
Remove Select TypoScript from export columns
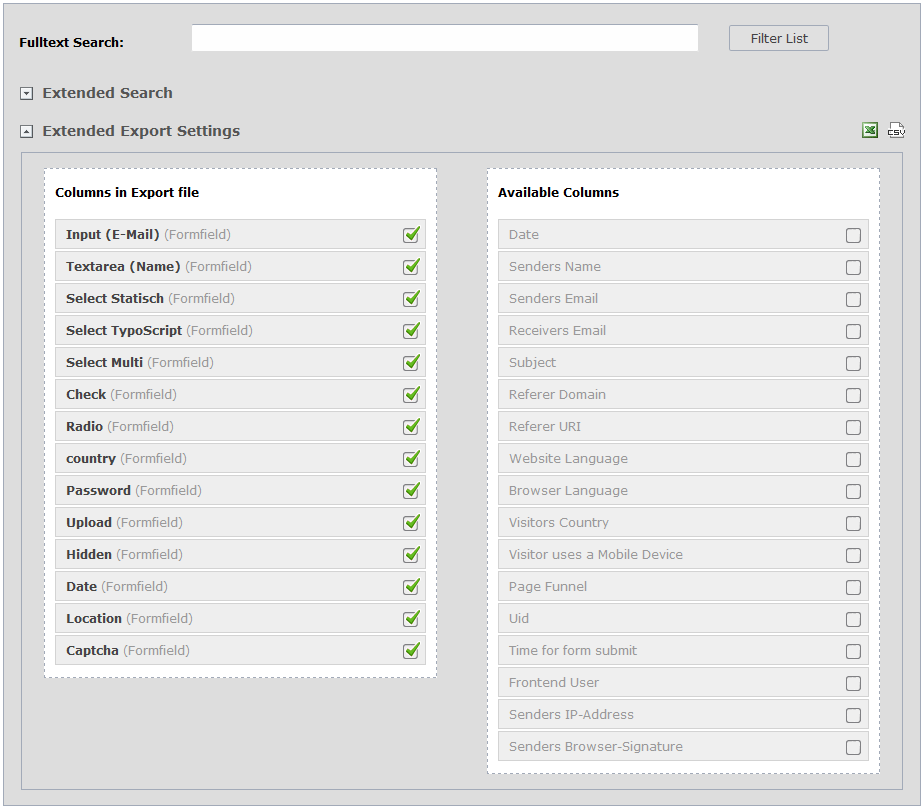pyautogui.click(x=411, y=331)
